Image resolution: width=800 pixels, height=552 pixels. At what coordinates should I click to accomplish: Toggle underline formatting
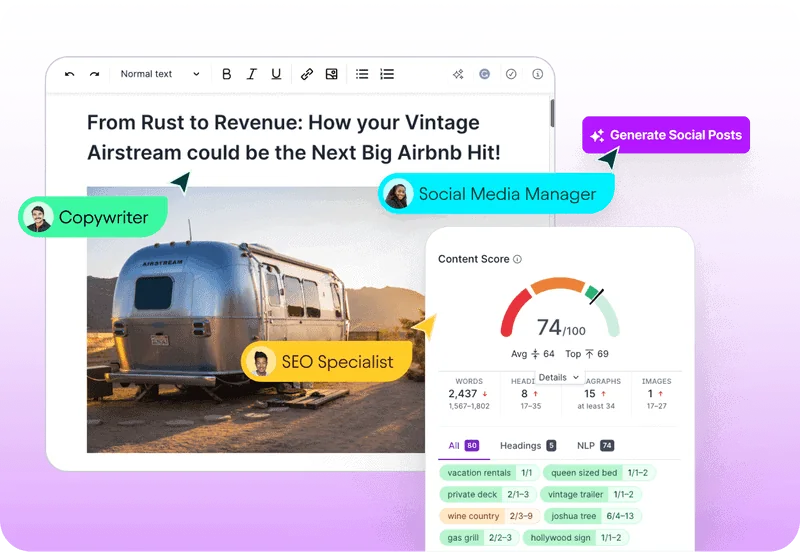pos(276,74)
